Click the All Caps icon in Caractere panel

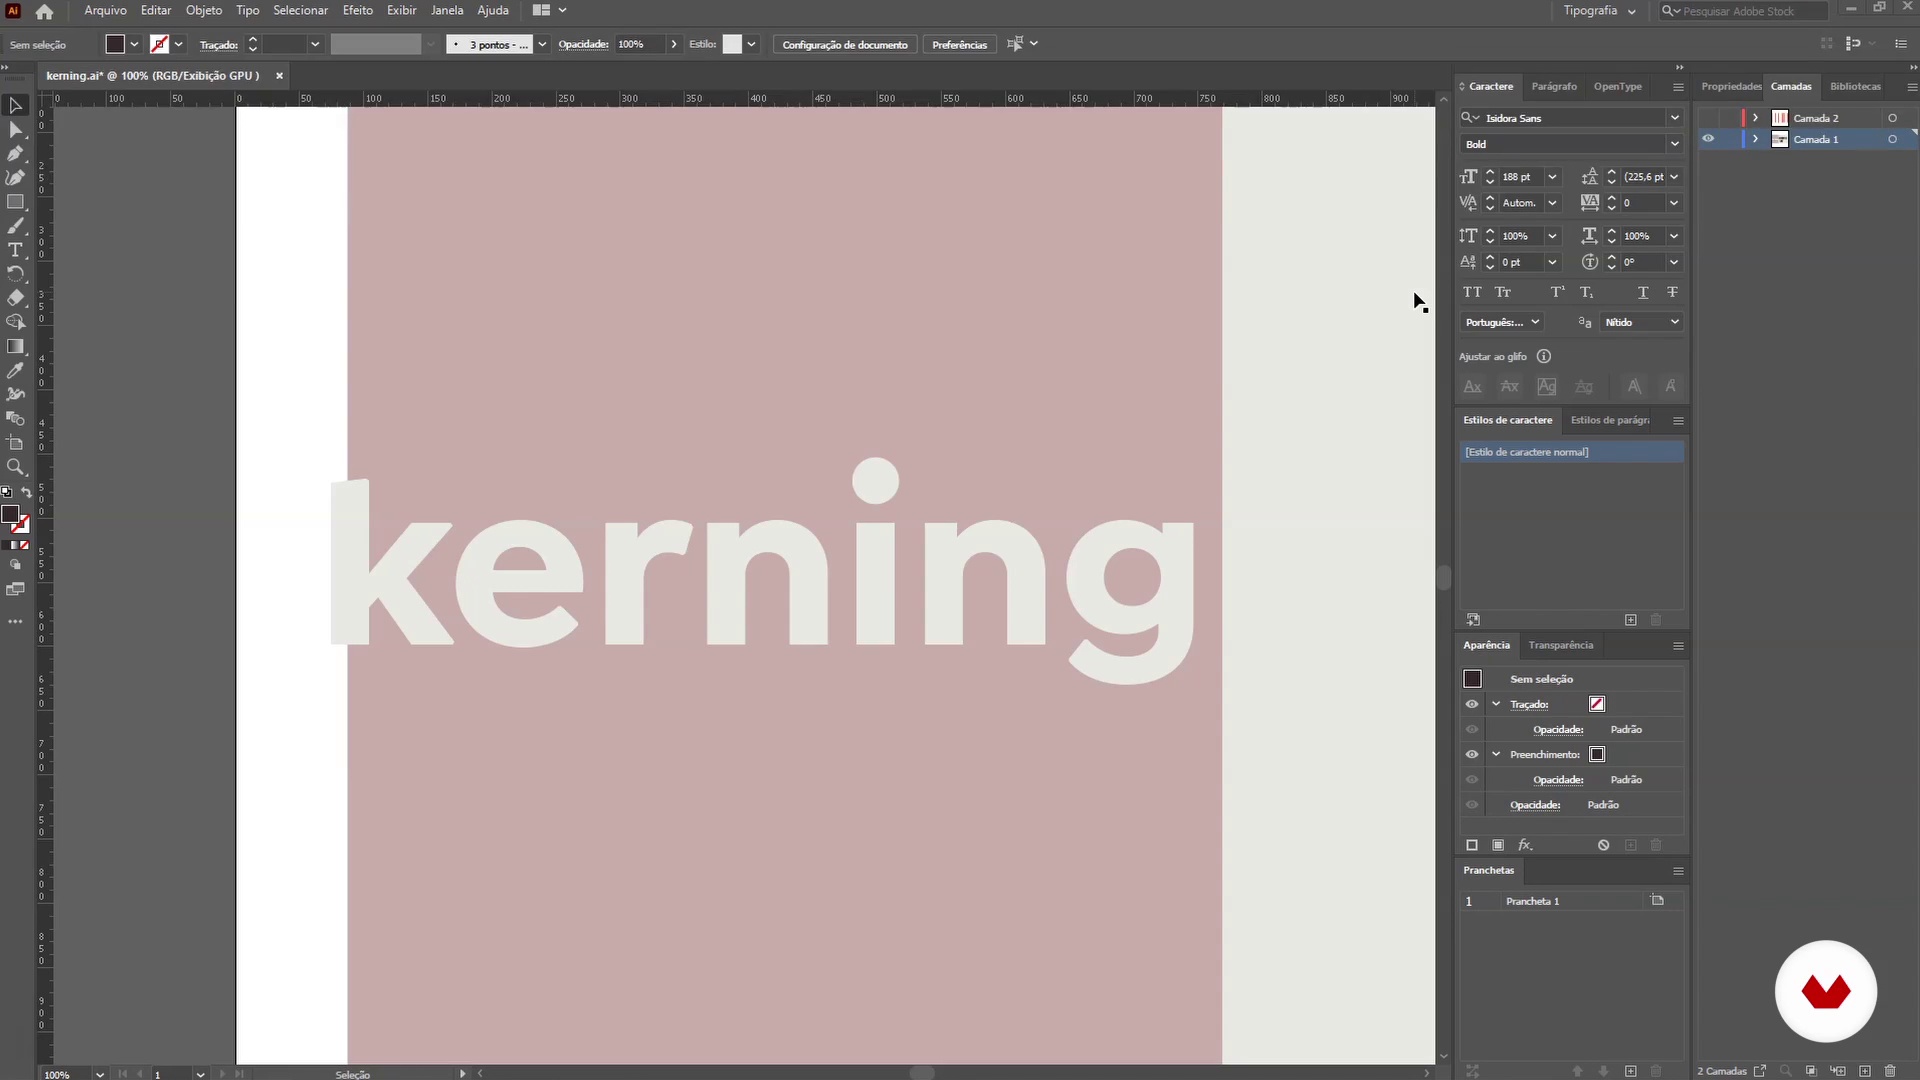click(1472, 292)
